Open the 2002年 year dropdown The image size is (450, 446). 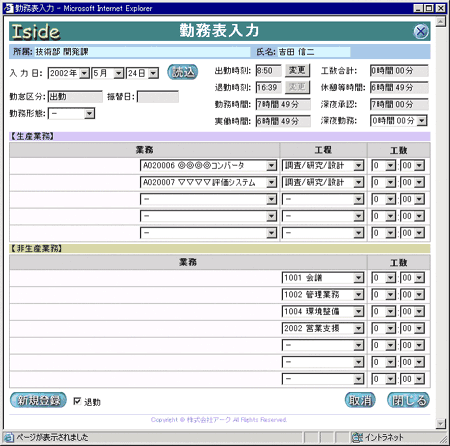[69, 73]
